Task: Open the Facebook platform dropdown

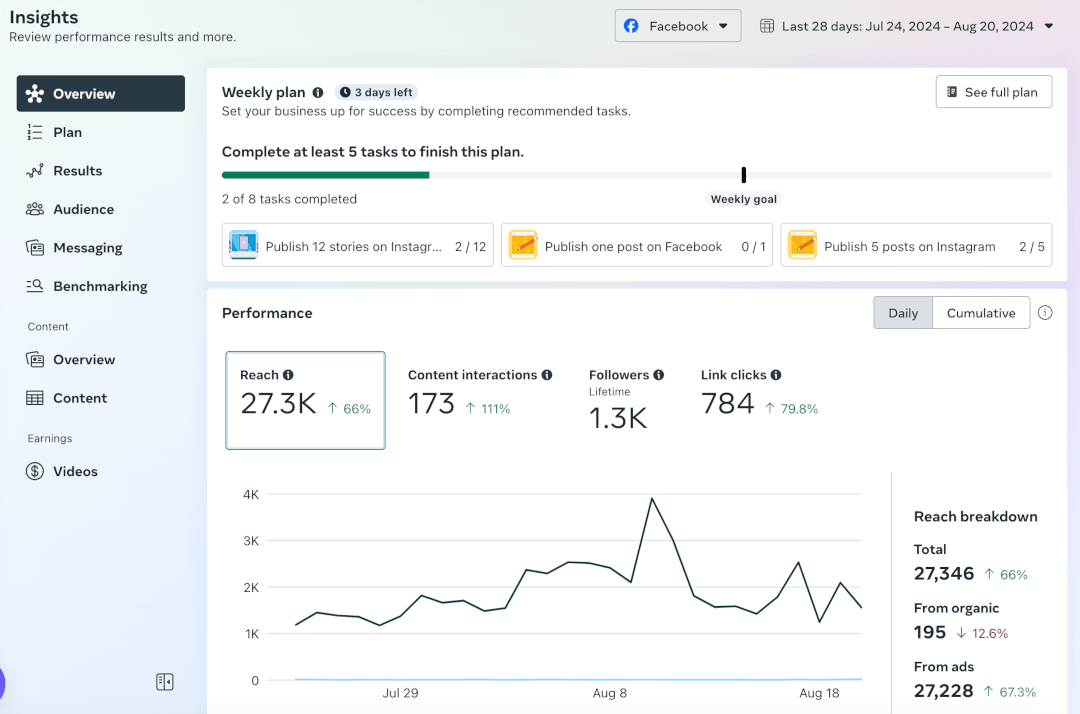Action: pos(678,26)
